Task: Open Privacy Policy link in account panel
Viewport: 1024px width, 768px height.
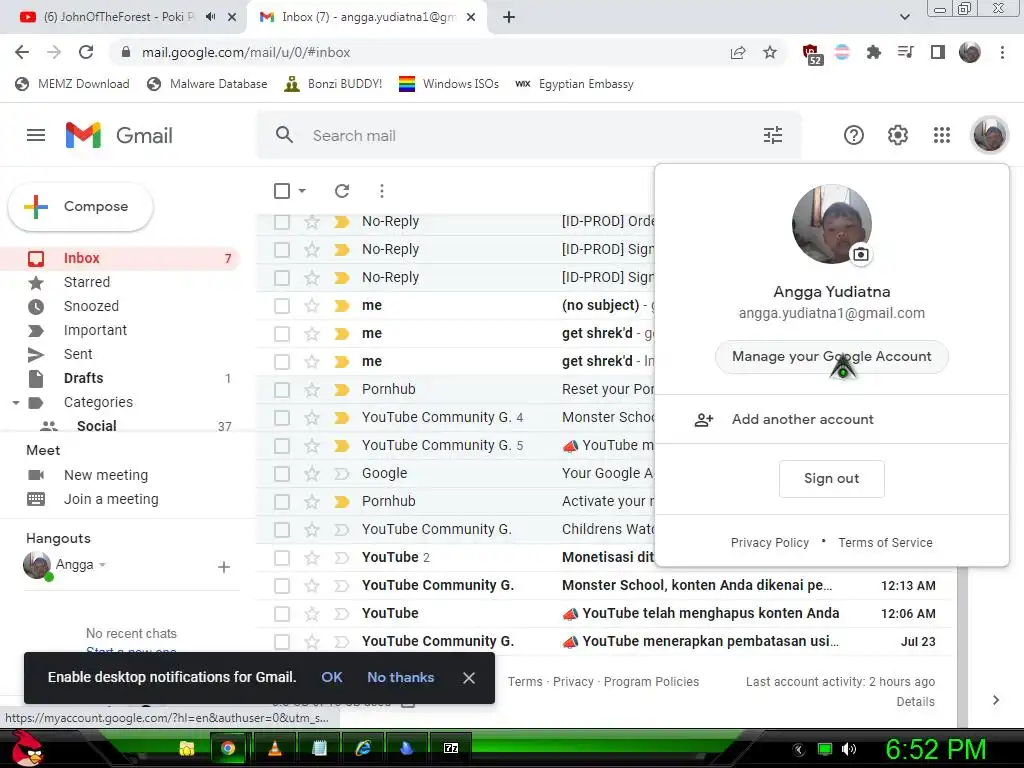Action: [769, 543]
